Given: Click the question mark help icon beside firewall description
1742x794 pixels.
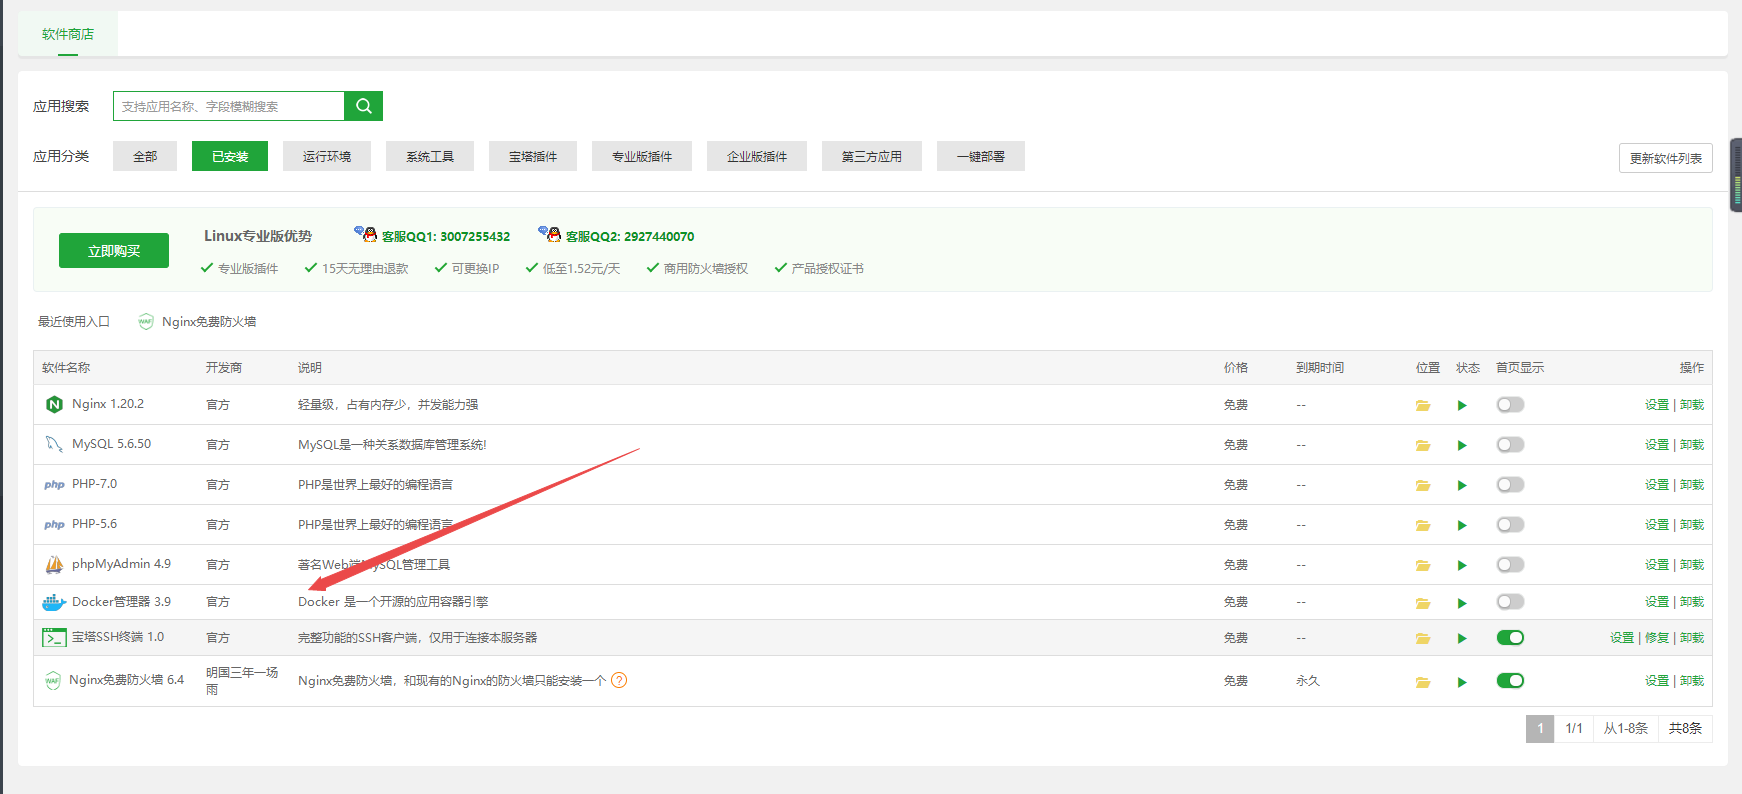Looking at the screenshot, I should tap(619, 680).
